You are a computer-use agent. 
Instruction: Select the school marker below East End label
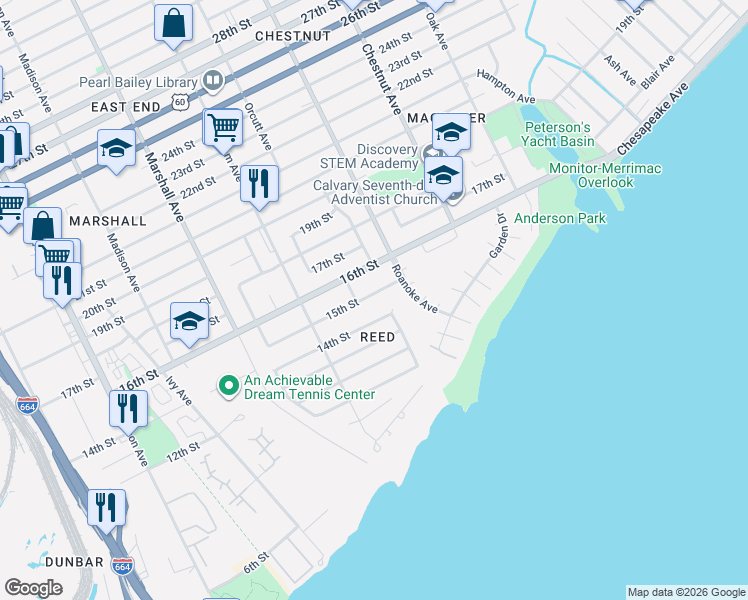[116, 149]
